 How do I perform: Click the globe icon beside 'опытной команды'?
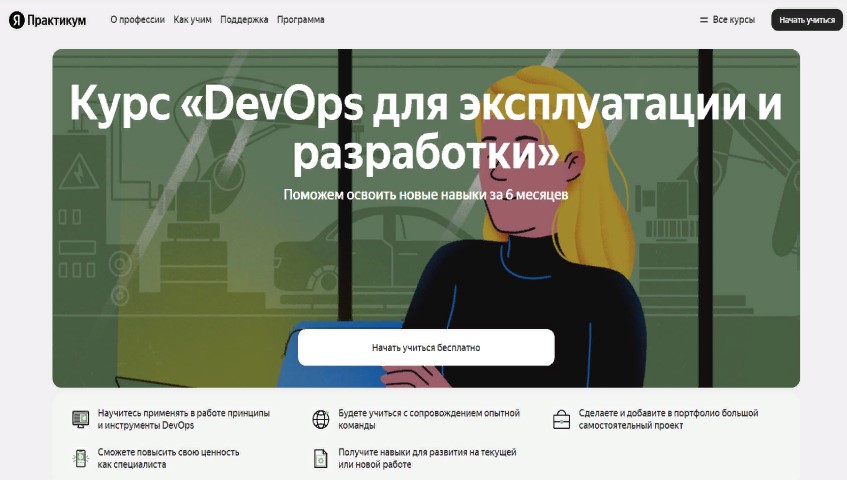click(321, 419)
